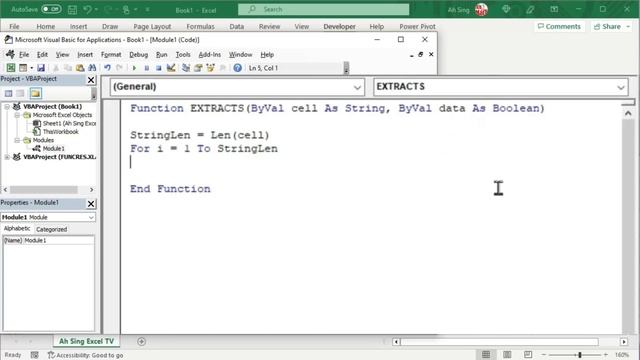This screenshot has width=640, height=360.
Task: Click the Copy icon in VBA toolbar
Action: click(x=68, y=68)
